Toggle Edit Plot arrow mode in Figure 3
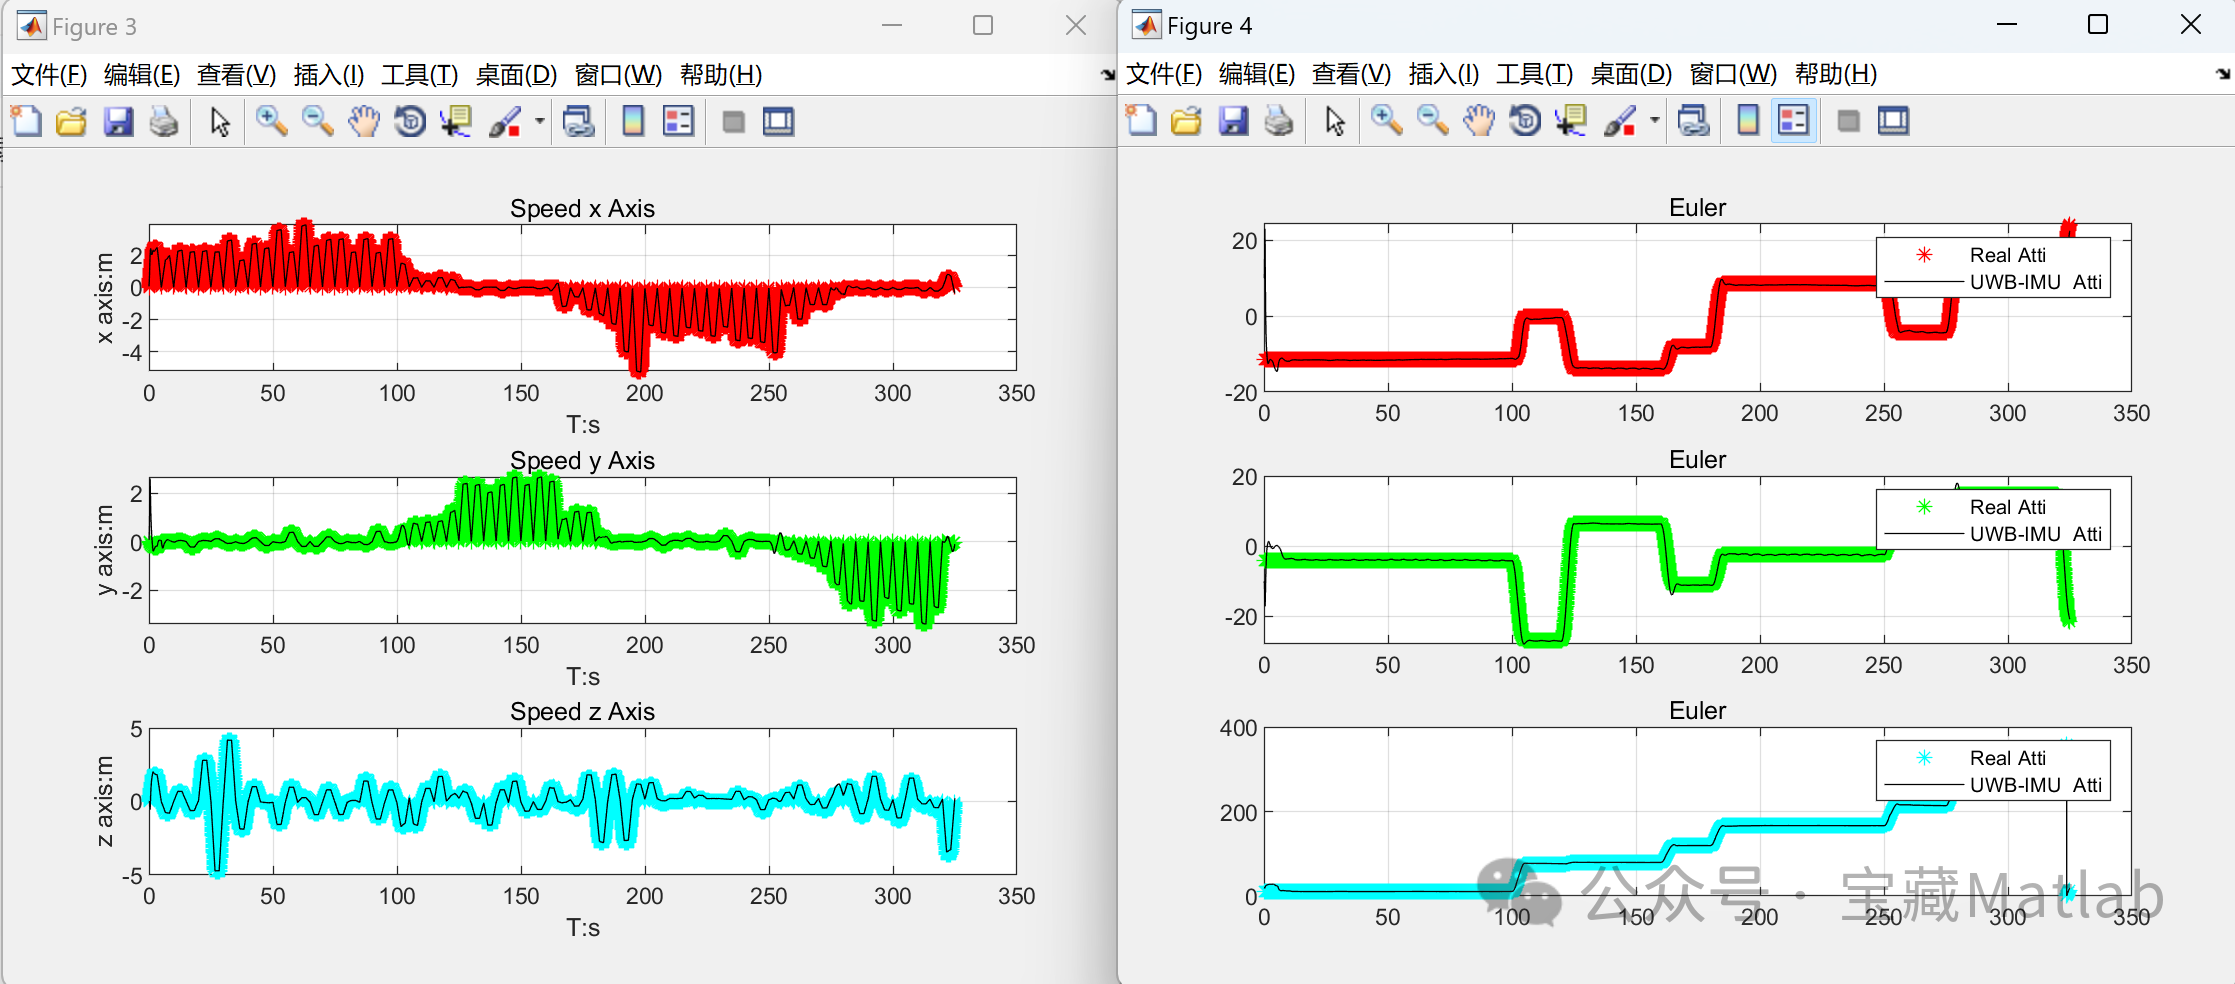Viewport: 2235px width, 984px height. tap(219, 121)
